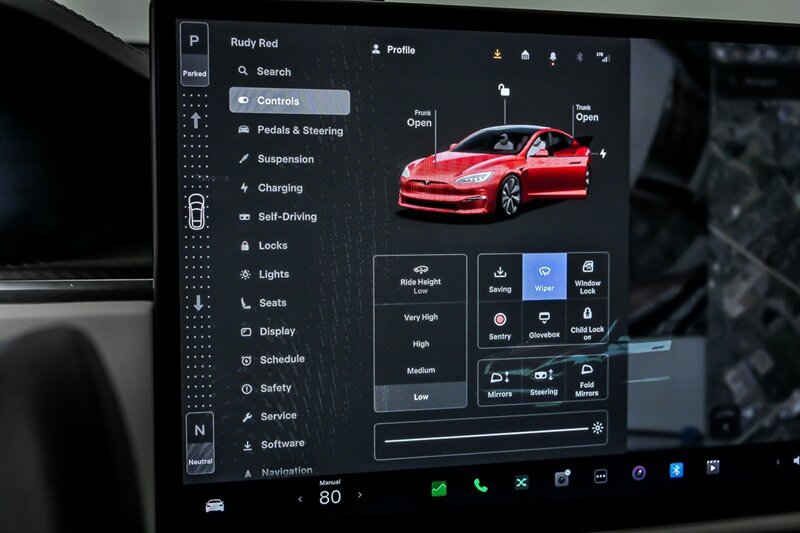Screen dimensions: 800x533
Task: Toggle Sentry mode
Action: tap(499, 325)
